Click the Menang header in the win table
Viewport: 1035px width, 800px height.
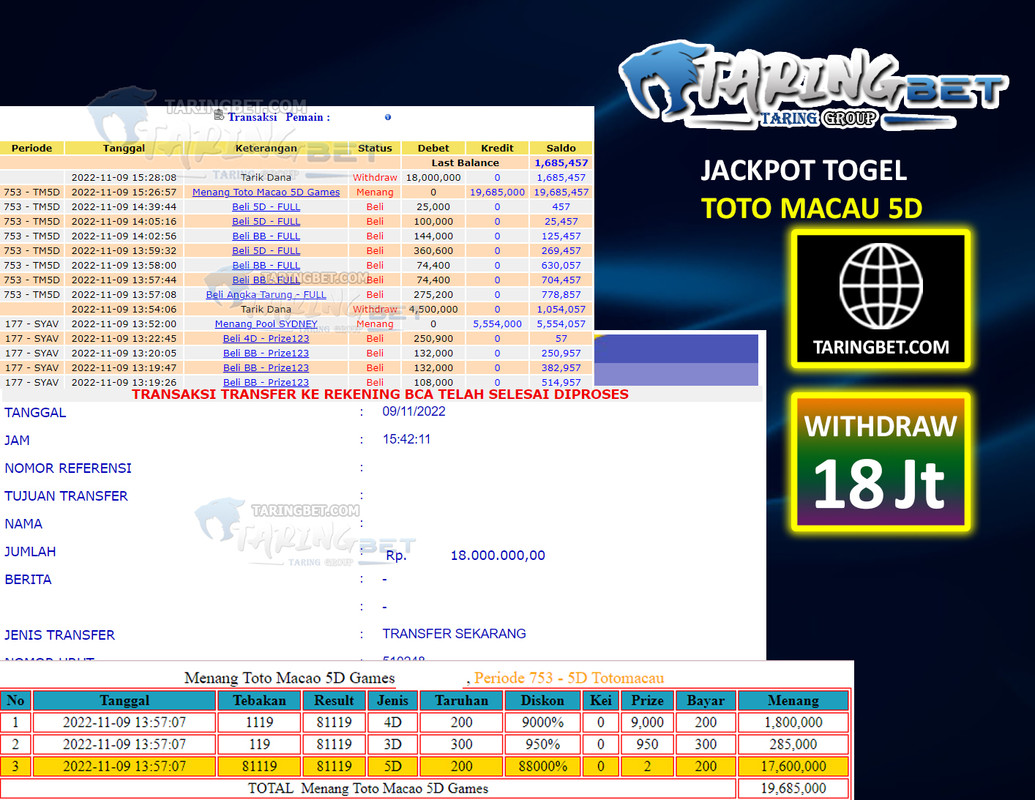[793, 700]
